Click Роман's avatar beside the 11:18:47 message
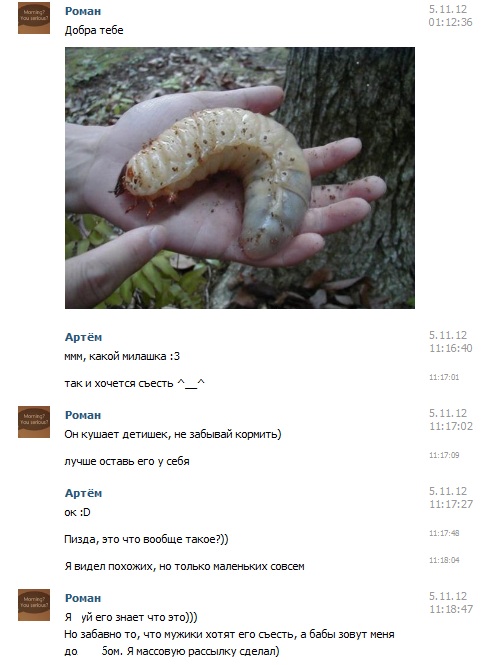Image resolution: width=498 pixels, height=665 pixels. tap(34, 605)
